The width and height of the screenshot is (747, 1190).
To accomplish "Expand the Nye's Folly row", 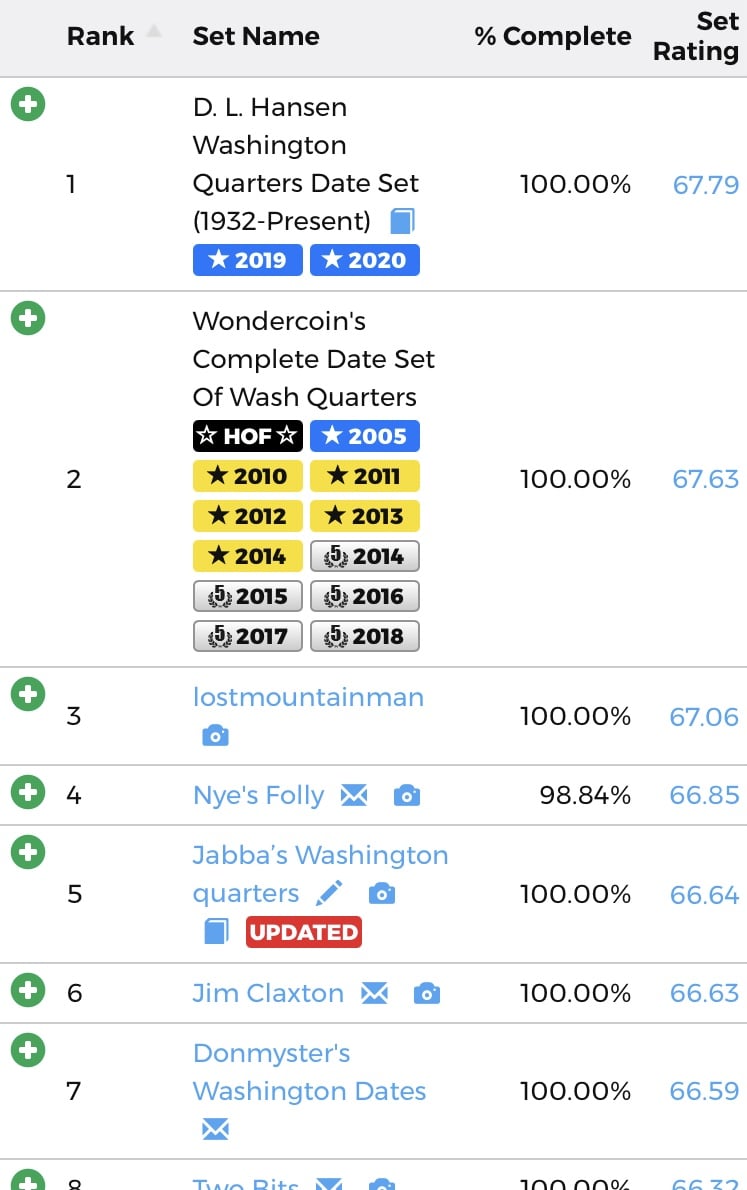I will coord(28,793).
